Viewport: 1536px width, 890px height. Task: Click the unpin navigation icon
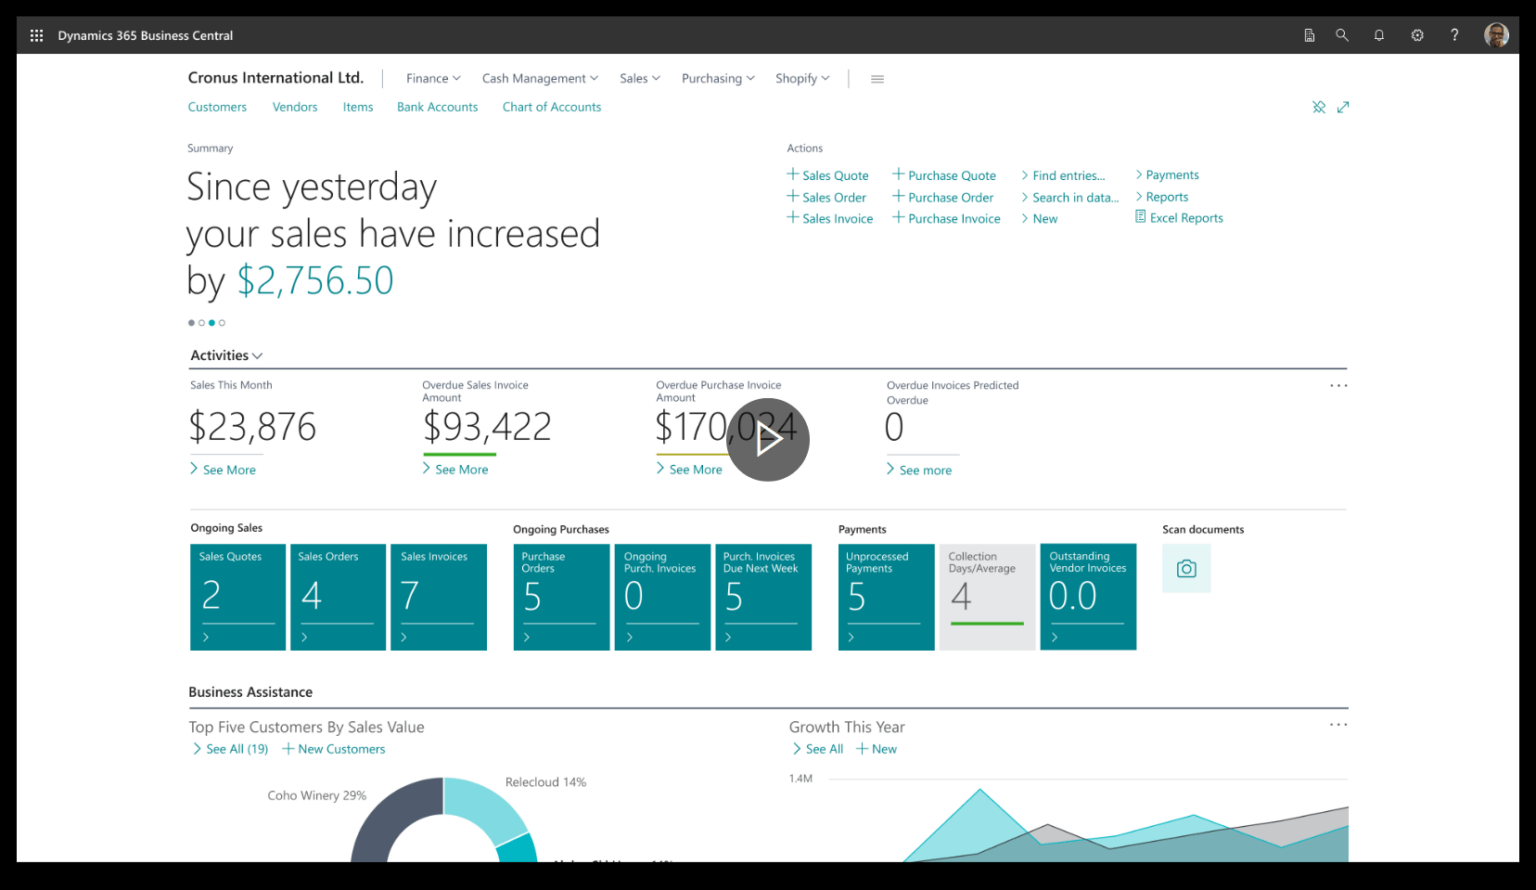(x=1319, y=107)
